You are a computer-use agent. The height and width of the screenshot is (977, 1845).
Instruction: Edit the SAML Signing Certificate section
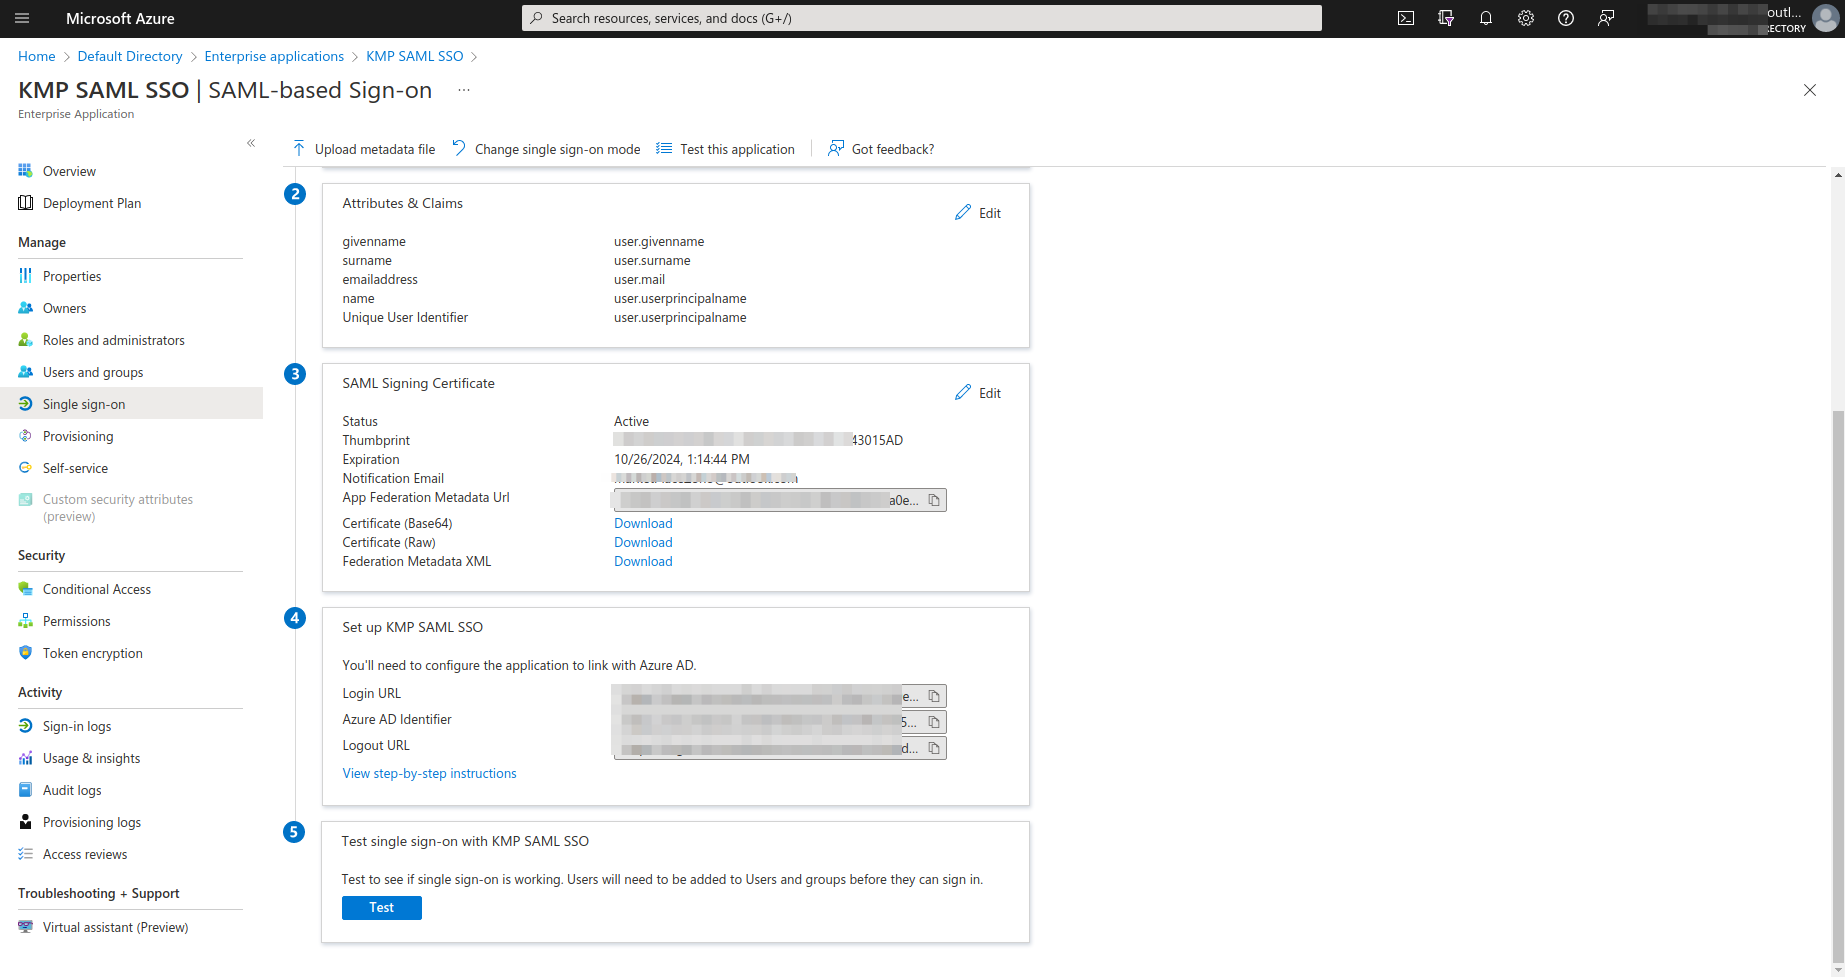click(978, 393)
